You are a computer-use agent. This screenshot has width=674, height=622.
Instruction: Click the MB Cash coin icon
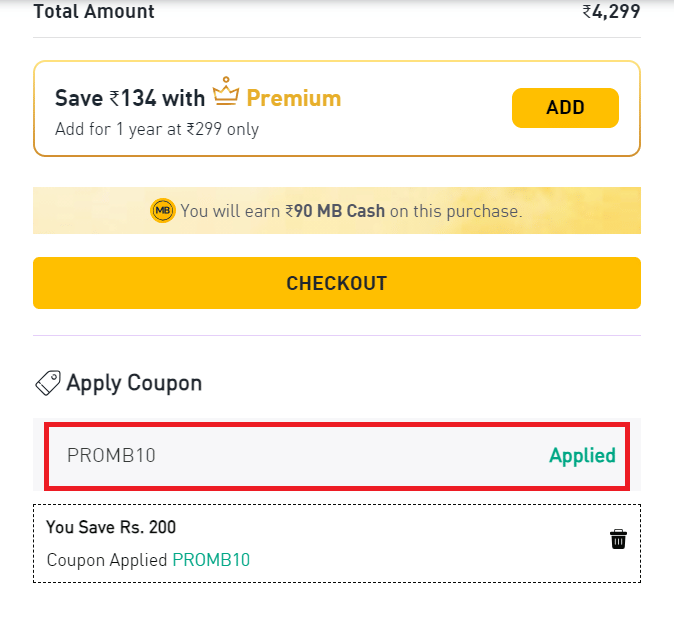coord(162,211)
